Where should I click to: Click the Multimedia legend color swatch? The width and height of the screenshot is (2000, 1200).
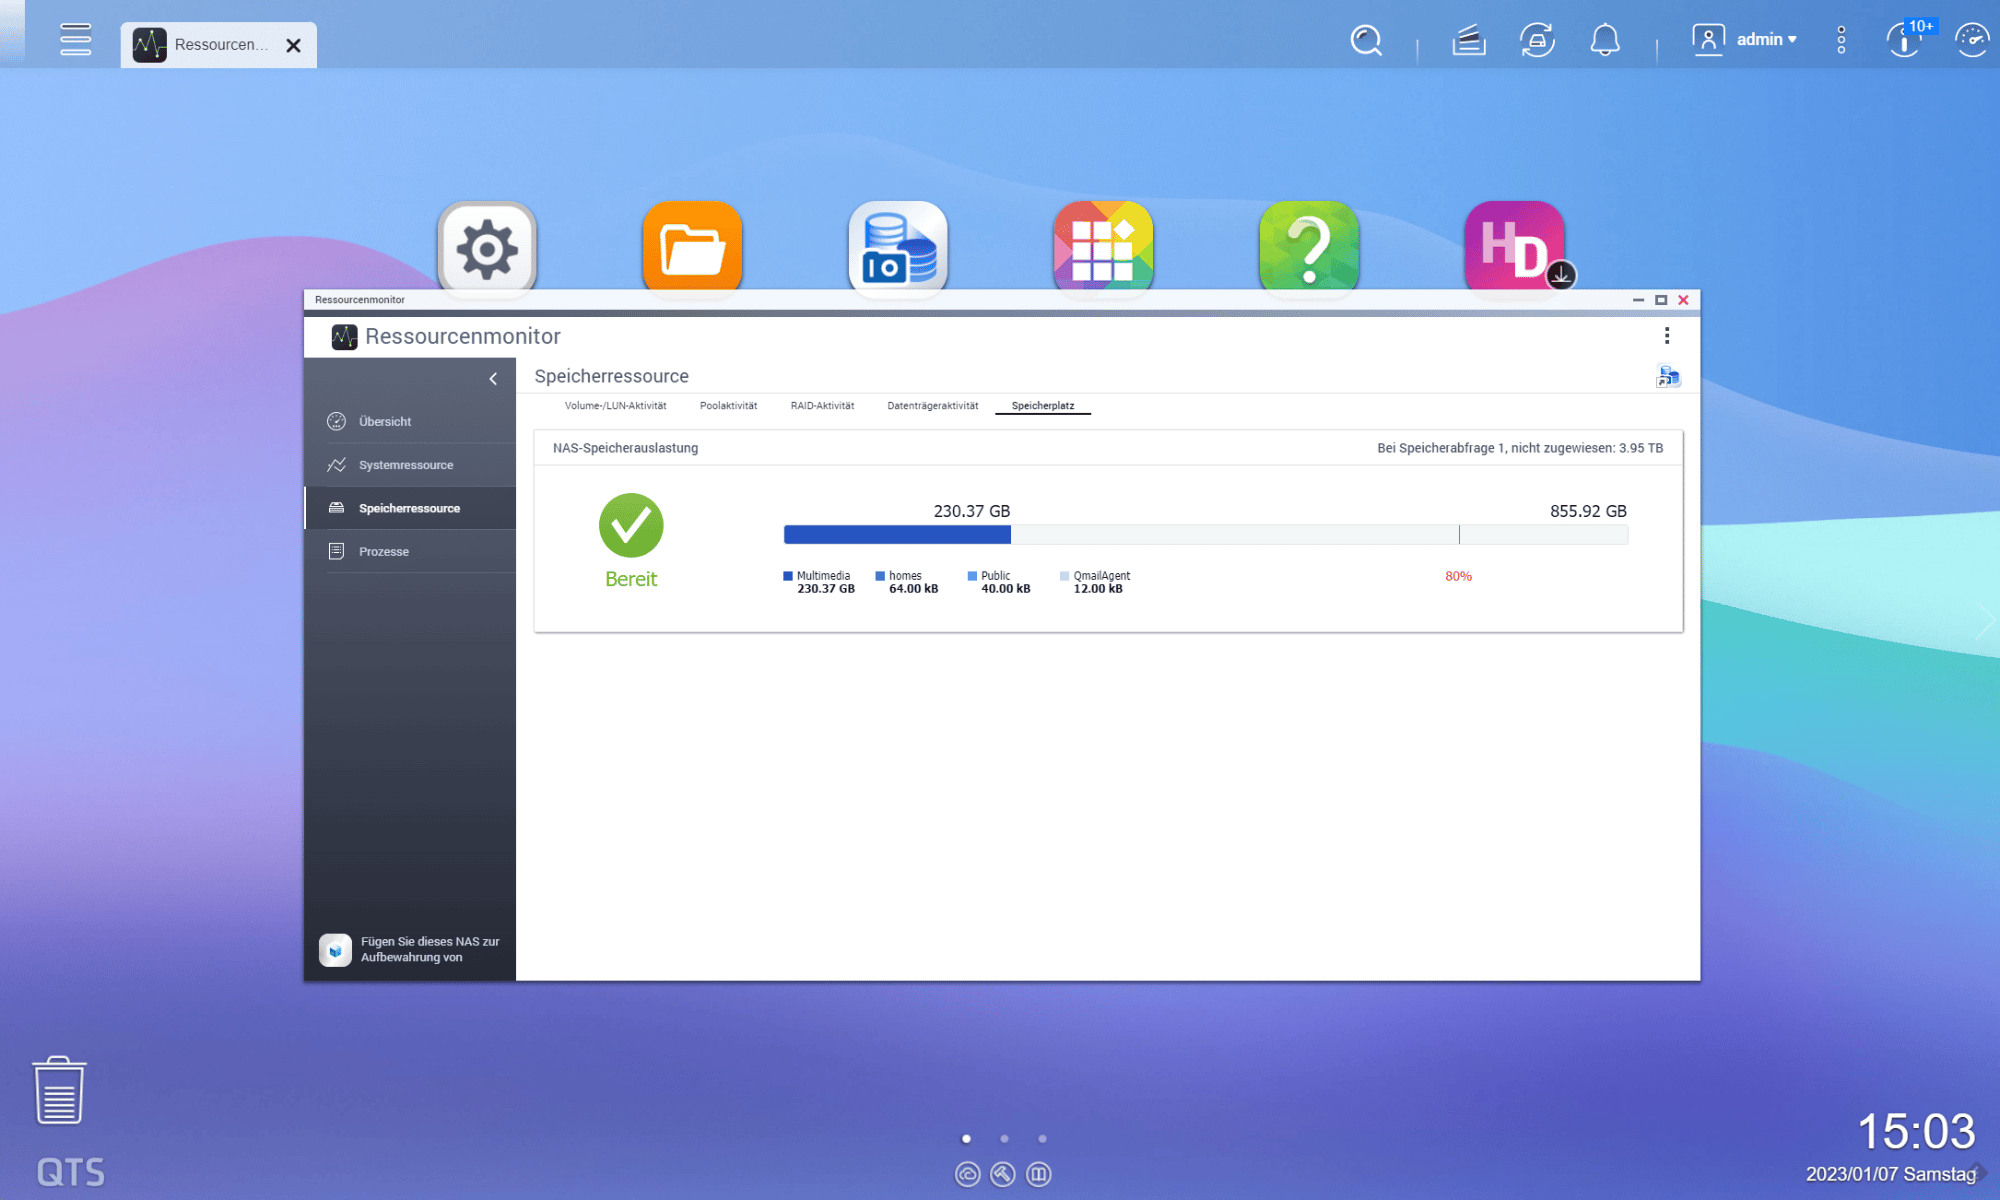click(788, 576)
